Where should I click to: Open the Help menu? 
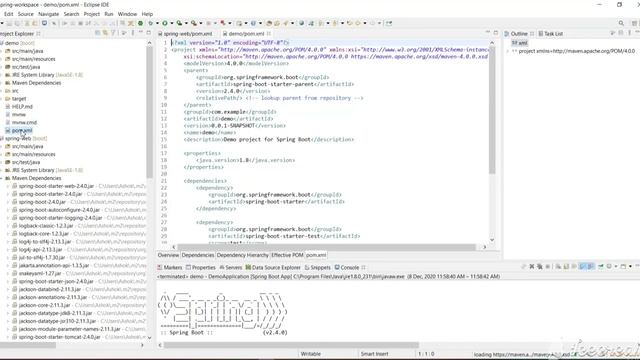click(147, 14)
